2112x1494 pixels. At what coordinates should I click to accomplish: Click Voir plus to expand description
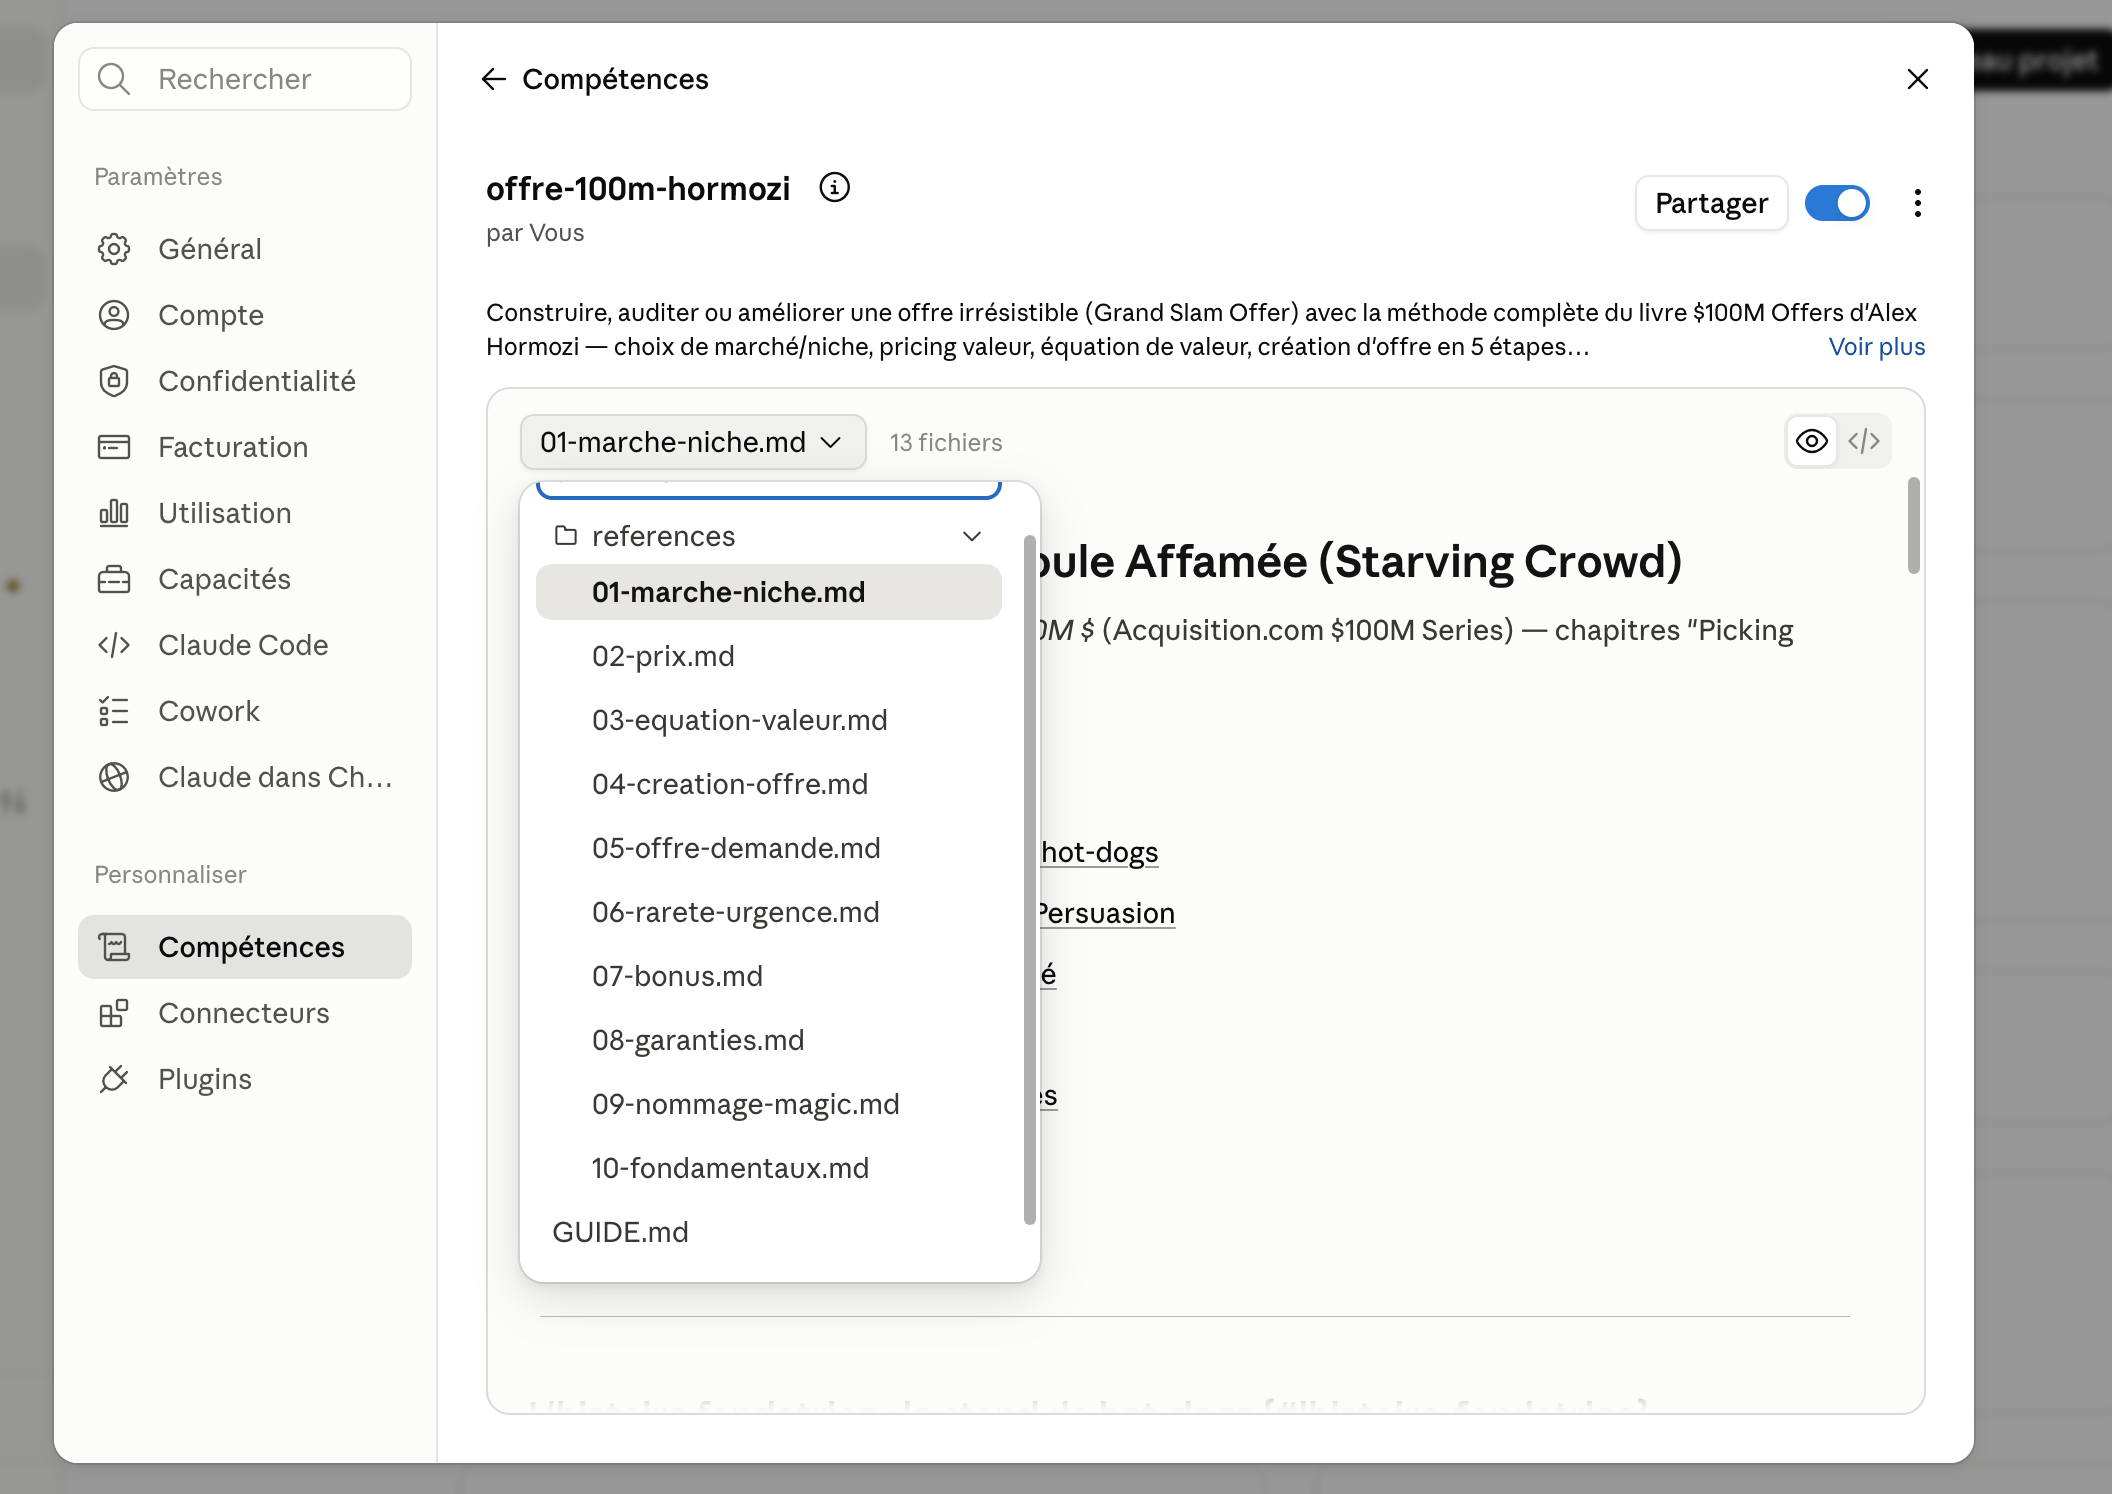[x=1876, y=346]
